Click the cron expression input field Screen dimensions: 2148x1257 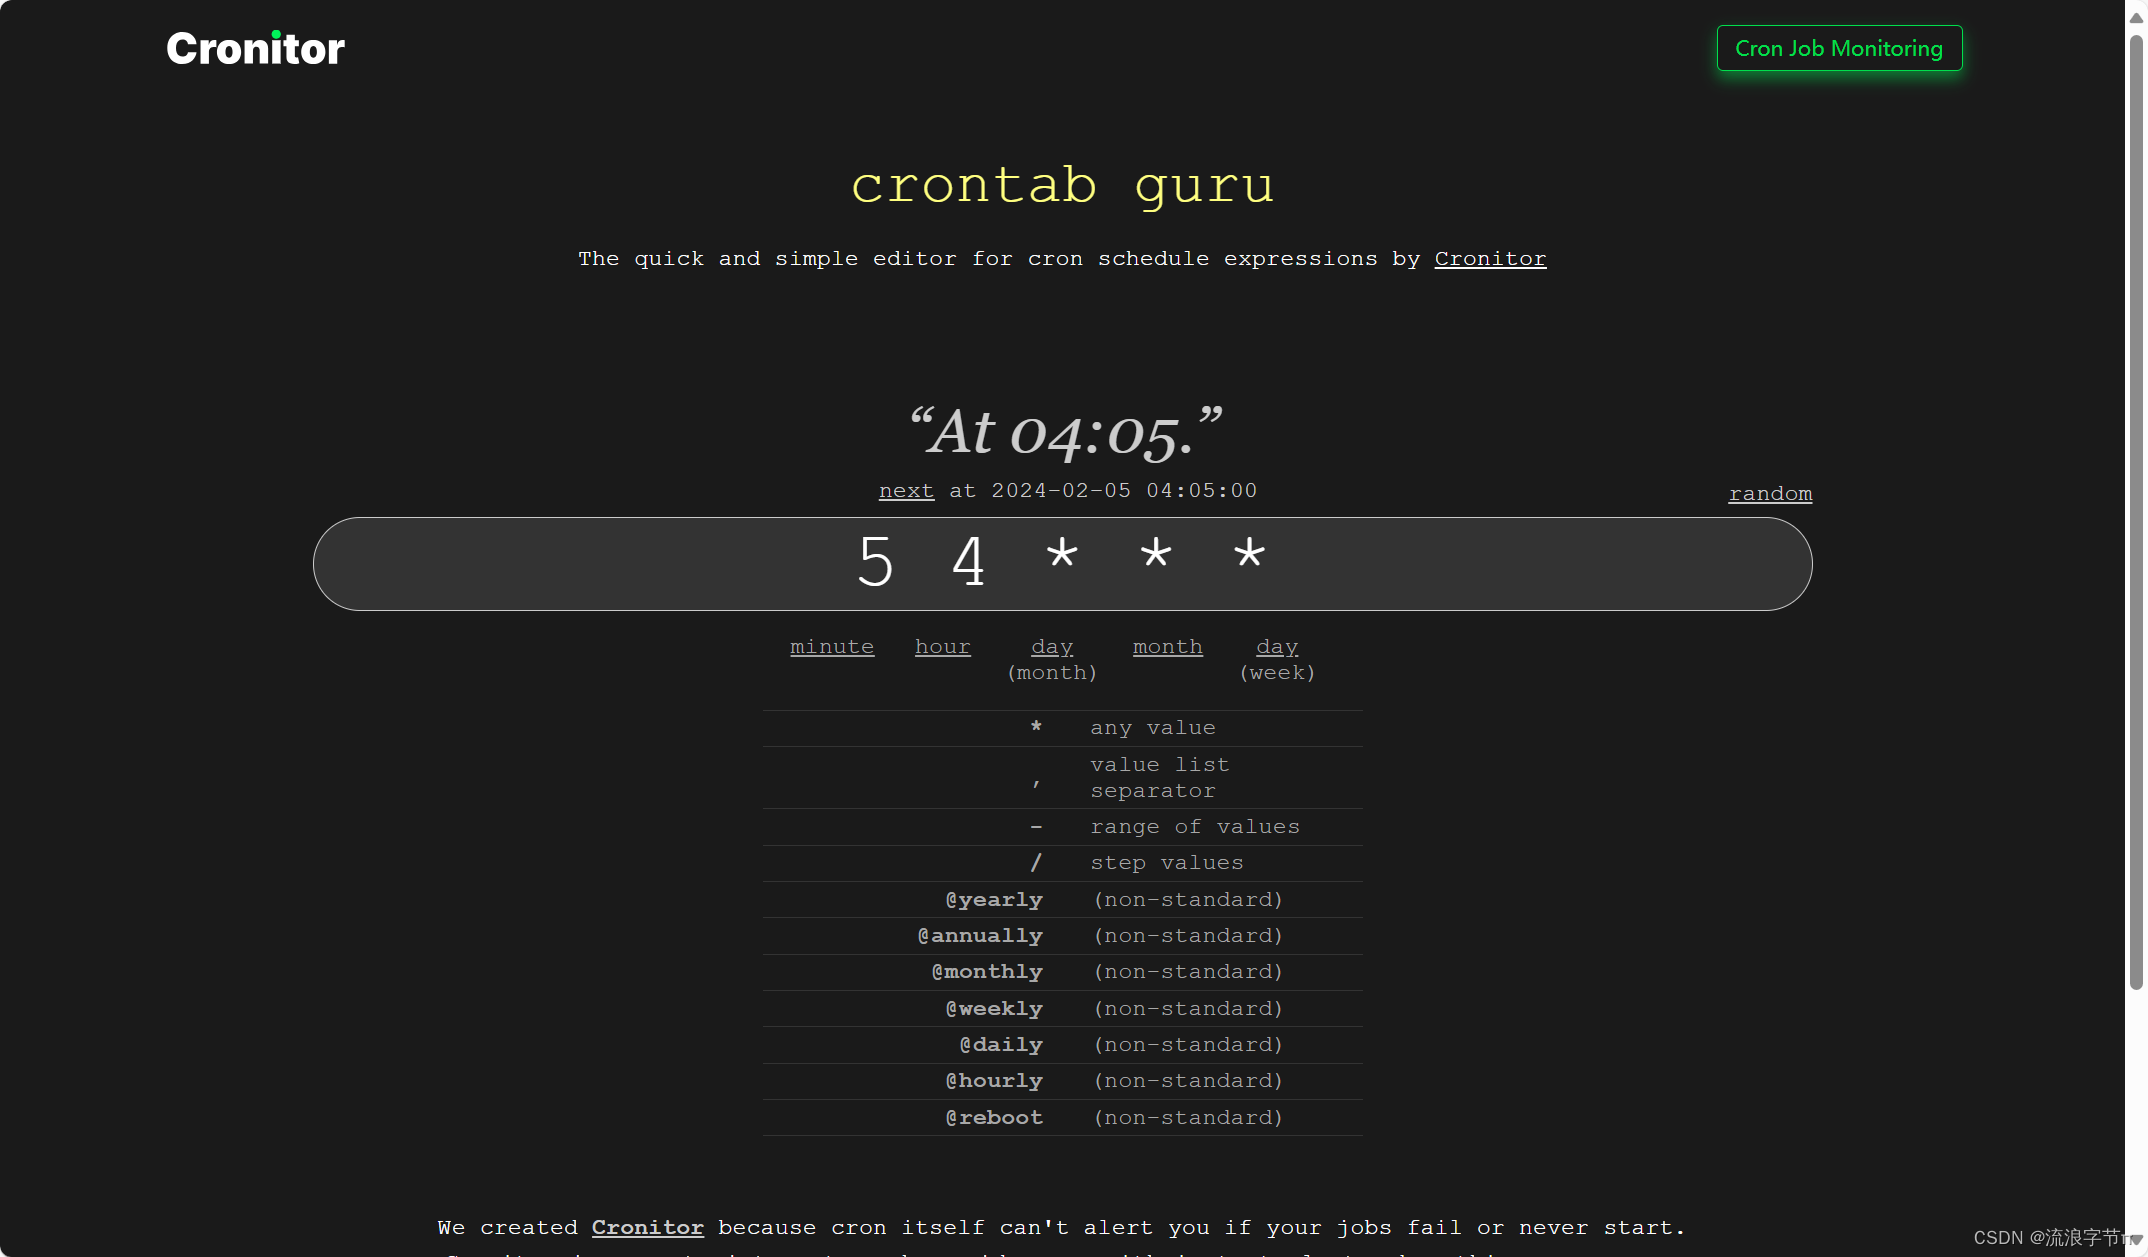1062,560
